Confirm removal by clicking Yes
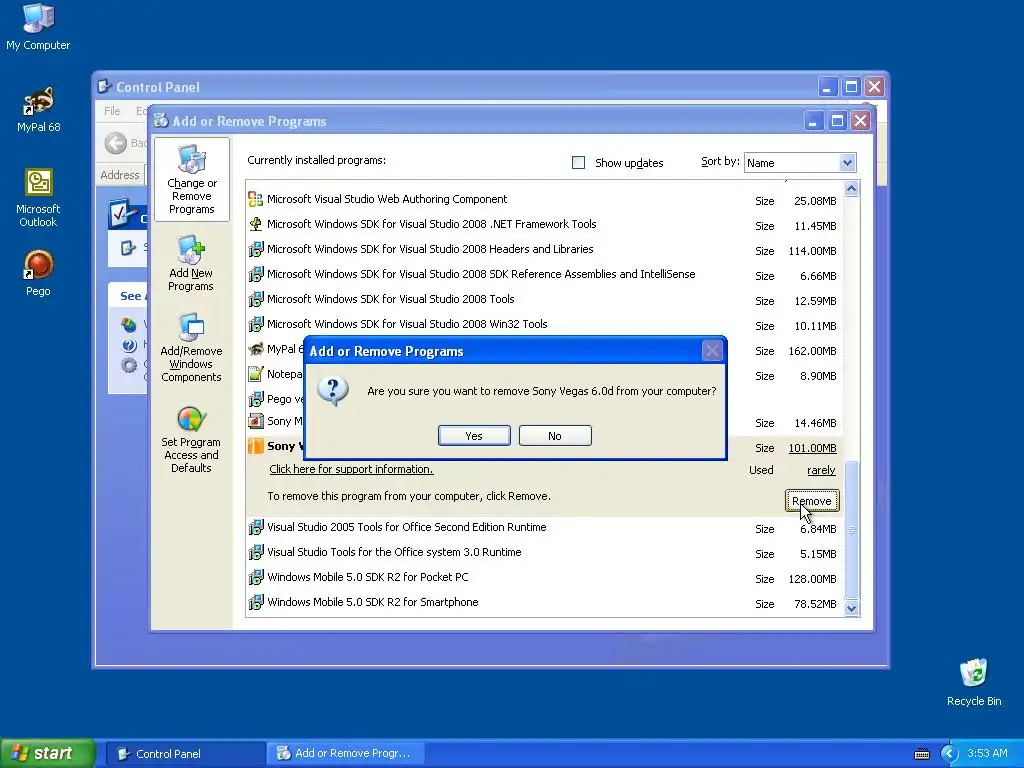1024x768 pixels. [474, 436]
